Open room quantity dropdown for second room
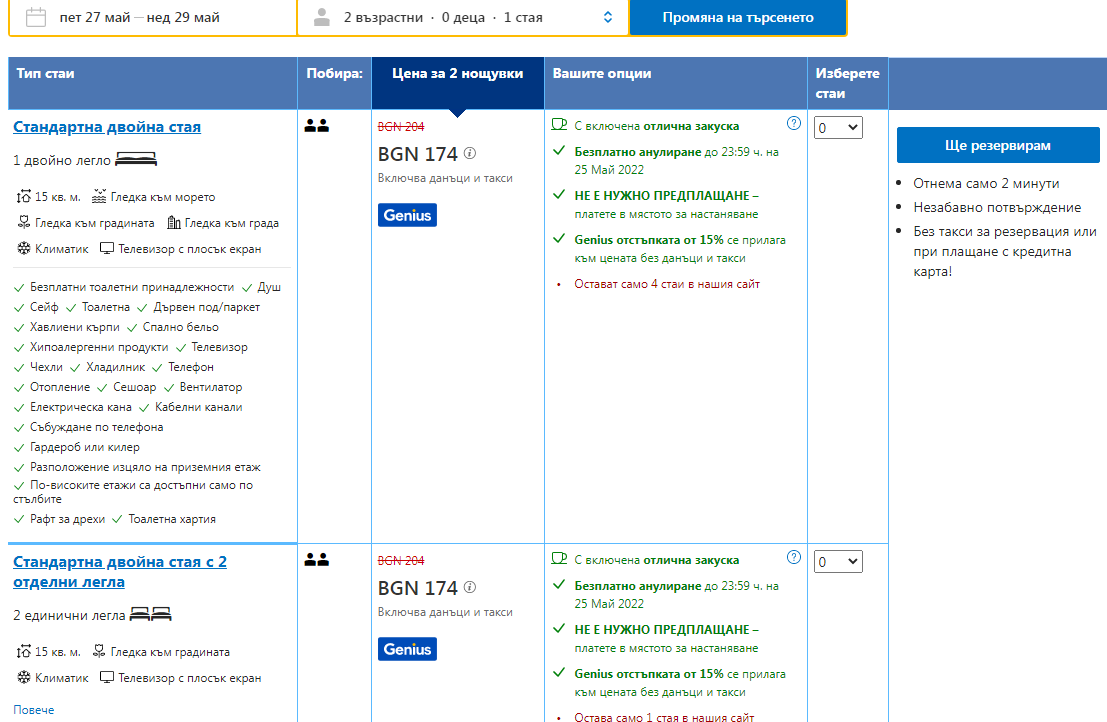Screen dimensions: 1107x722 coord(838,562)
